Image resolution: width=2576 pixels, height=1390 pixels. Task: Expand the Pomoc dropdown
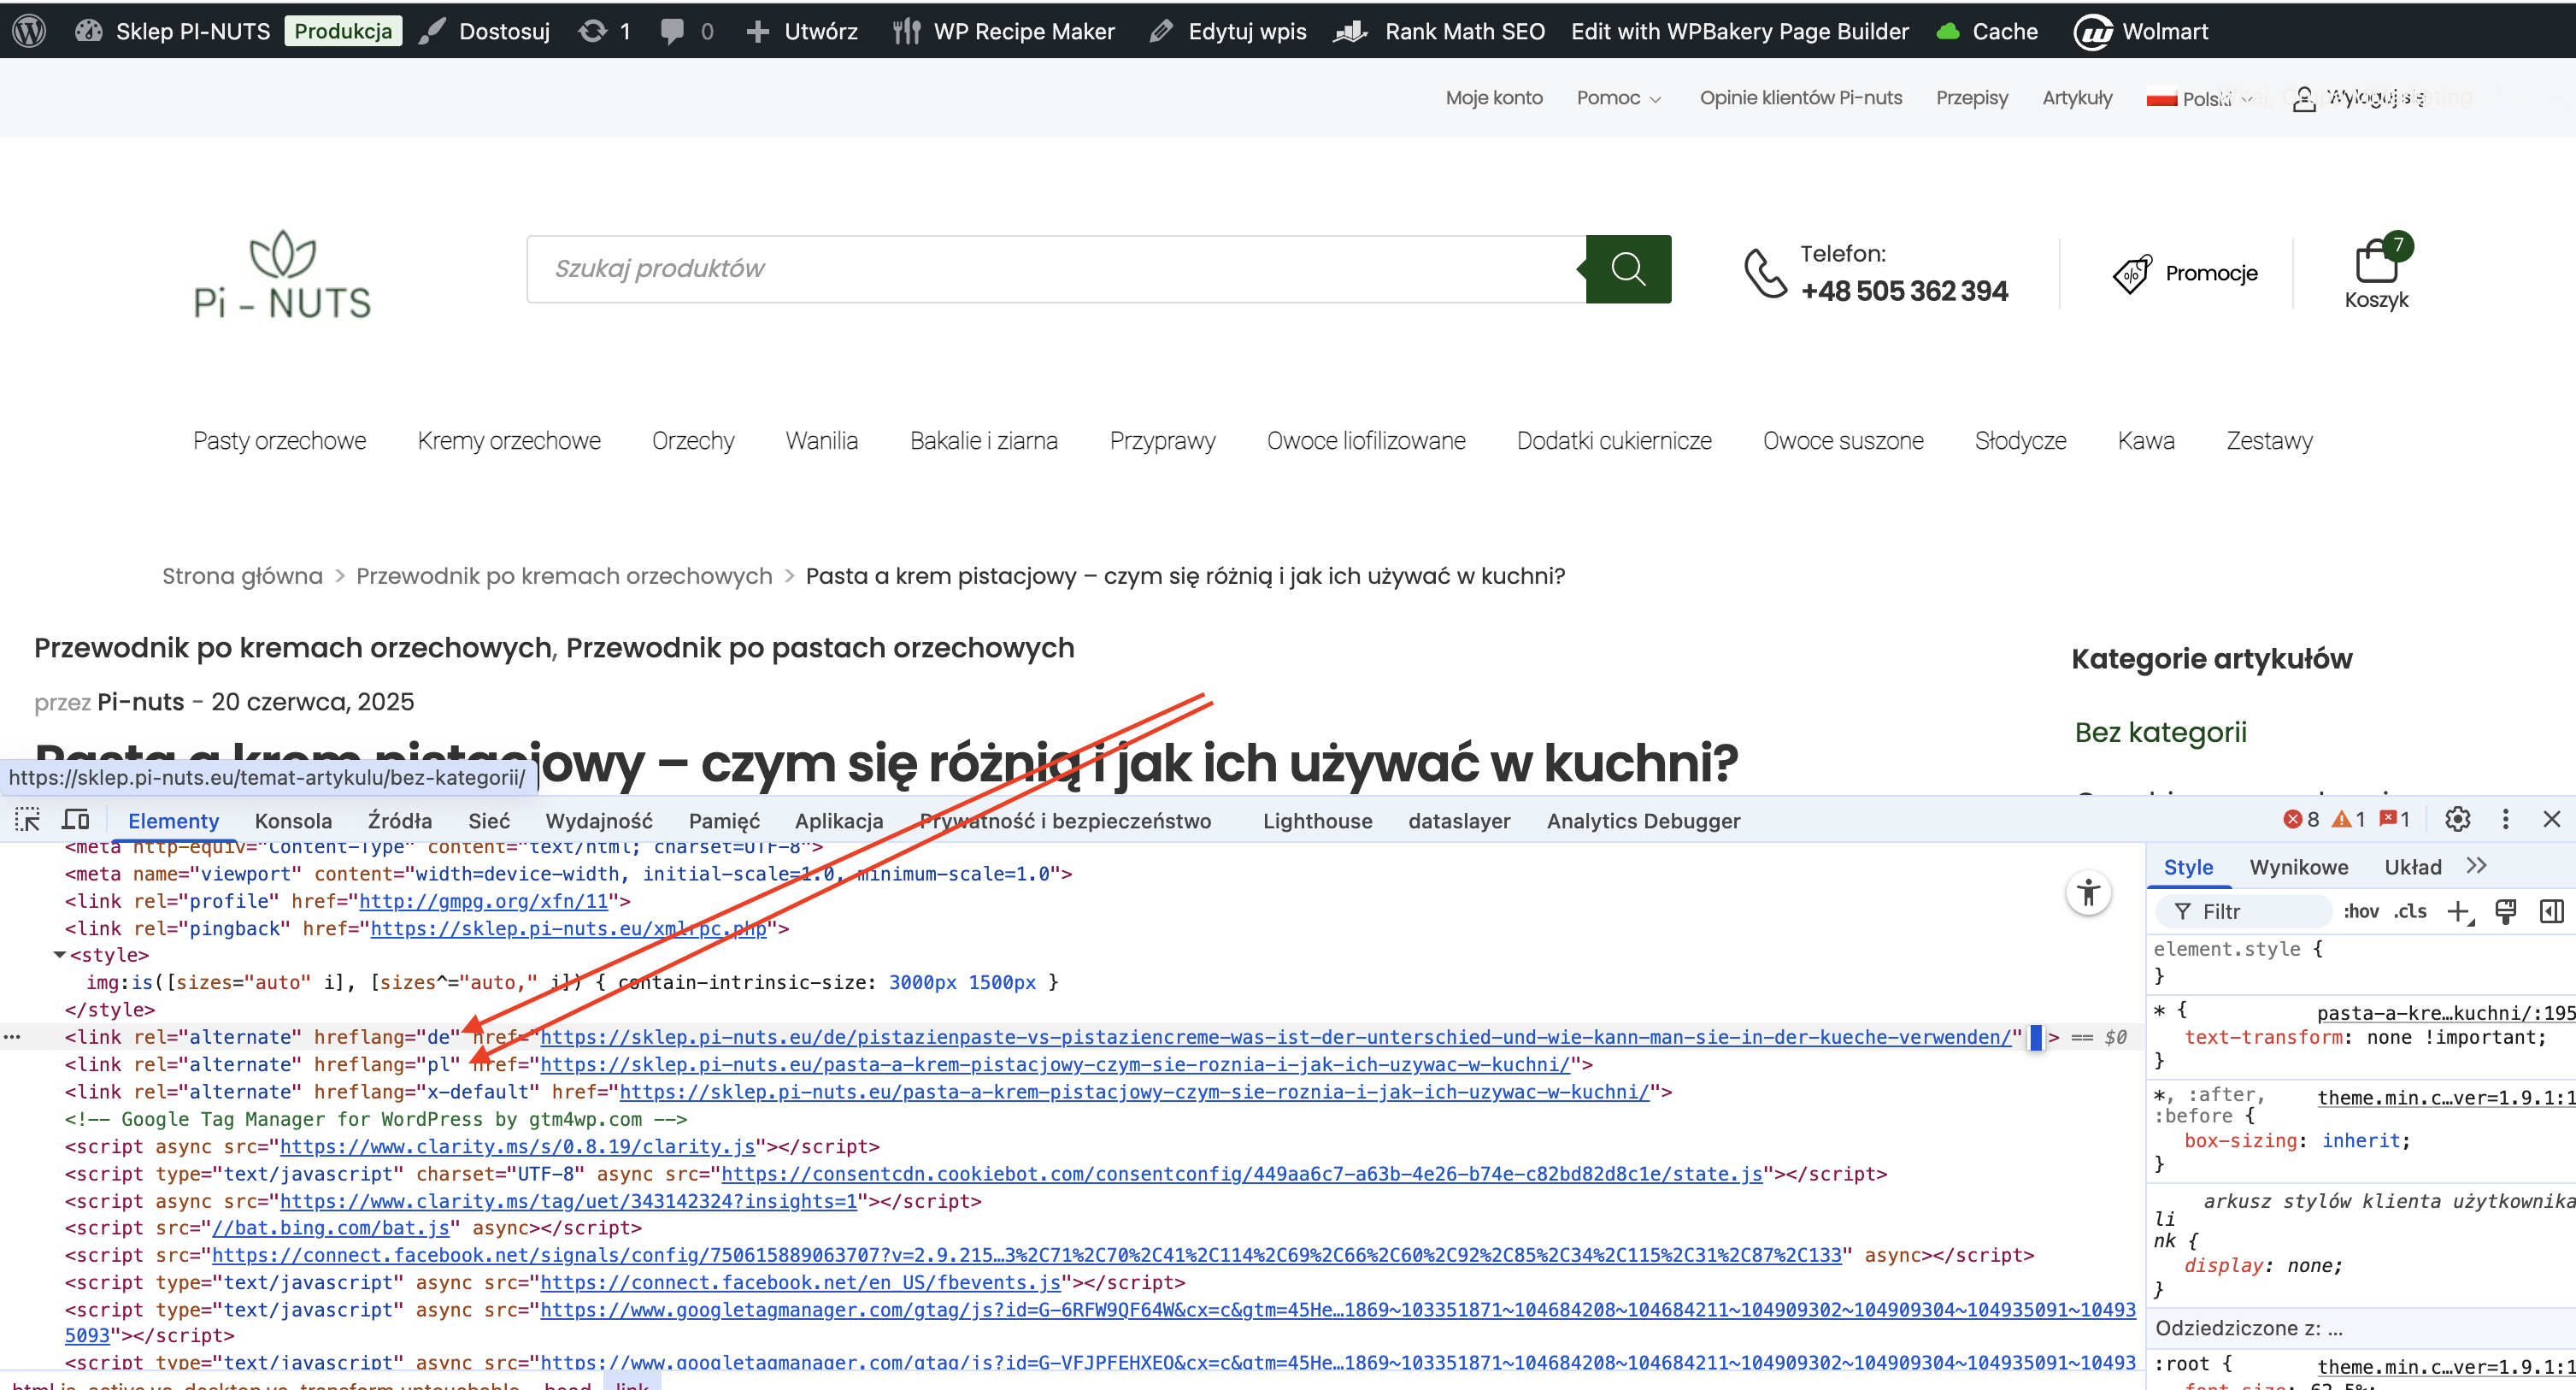coord(1619,98)
